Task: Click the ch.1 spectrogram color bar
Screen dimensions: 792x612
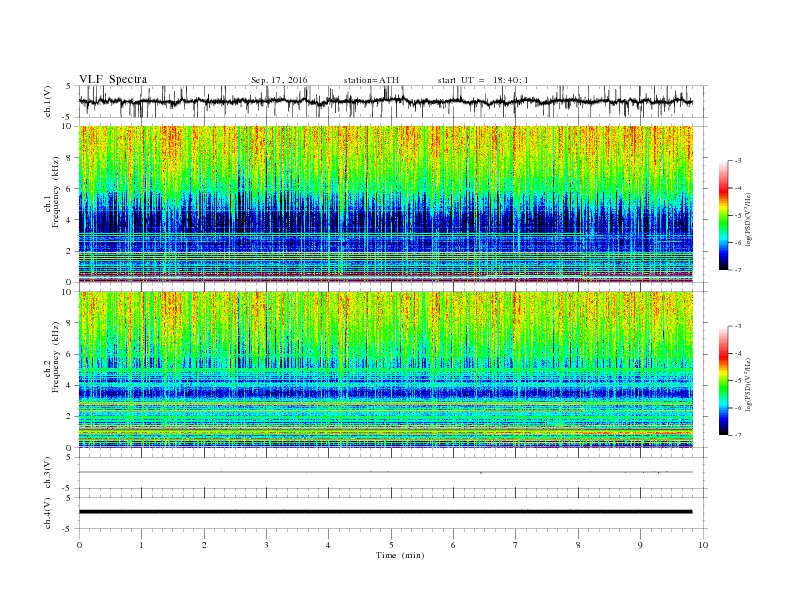Action: 723,215
